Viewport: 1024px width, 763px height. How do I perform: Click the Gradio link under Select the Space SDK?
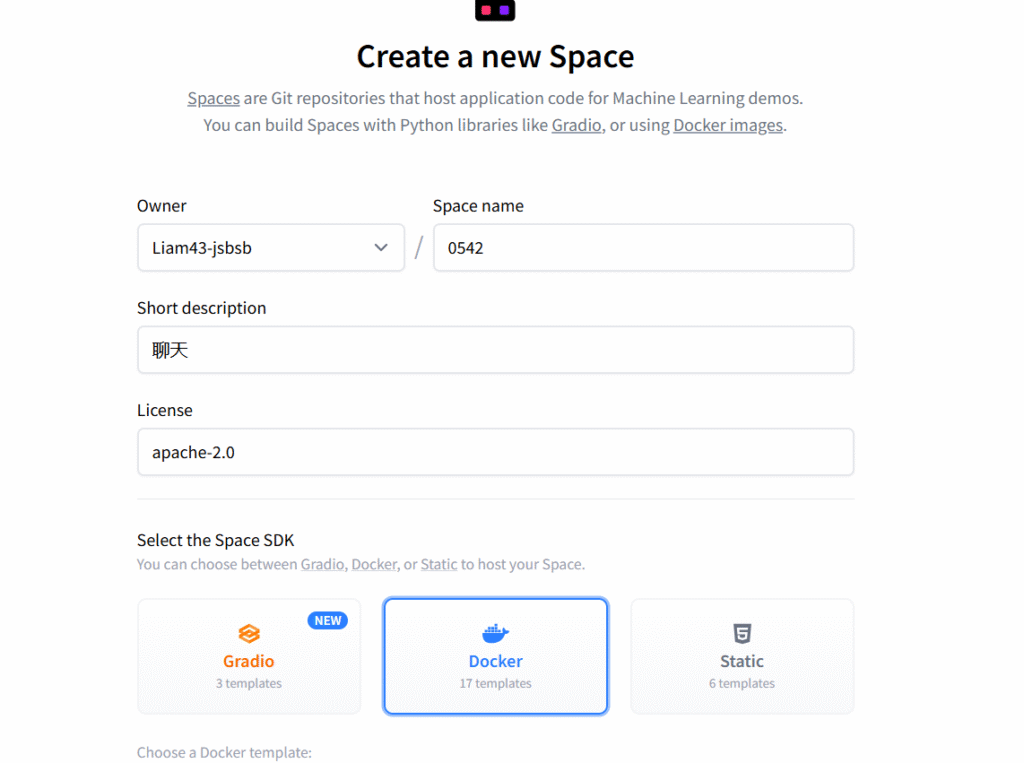pyautogui.click(x=321, y=564)
